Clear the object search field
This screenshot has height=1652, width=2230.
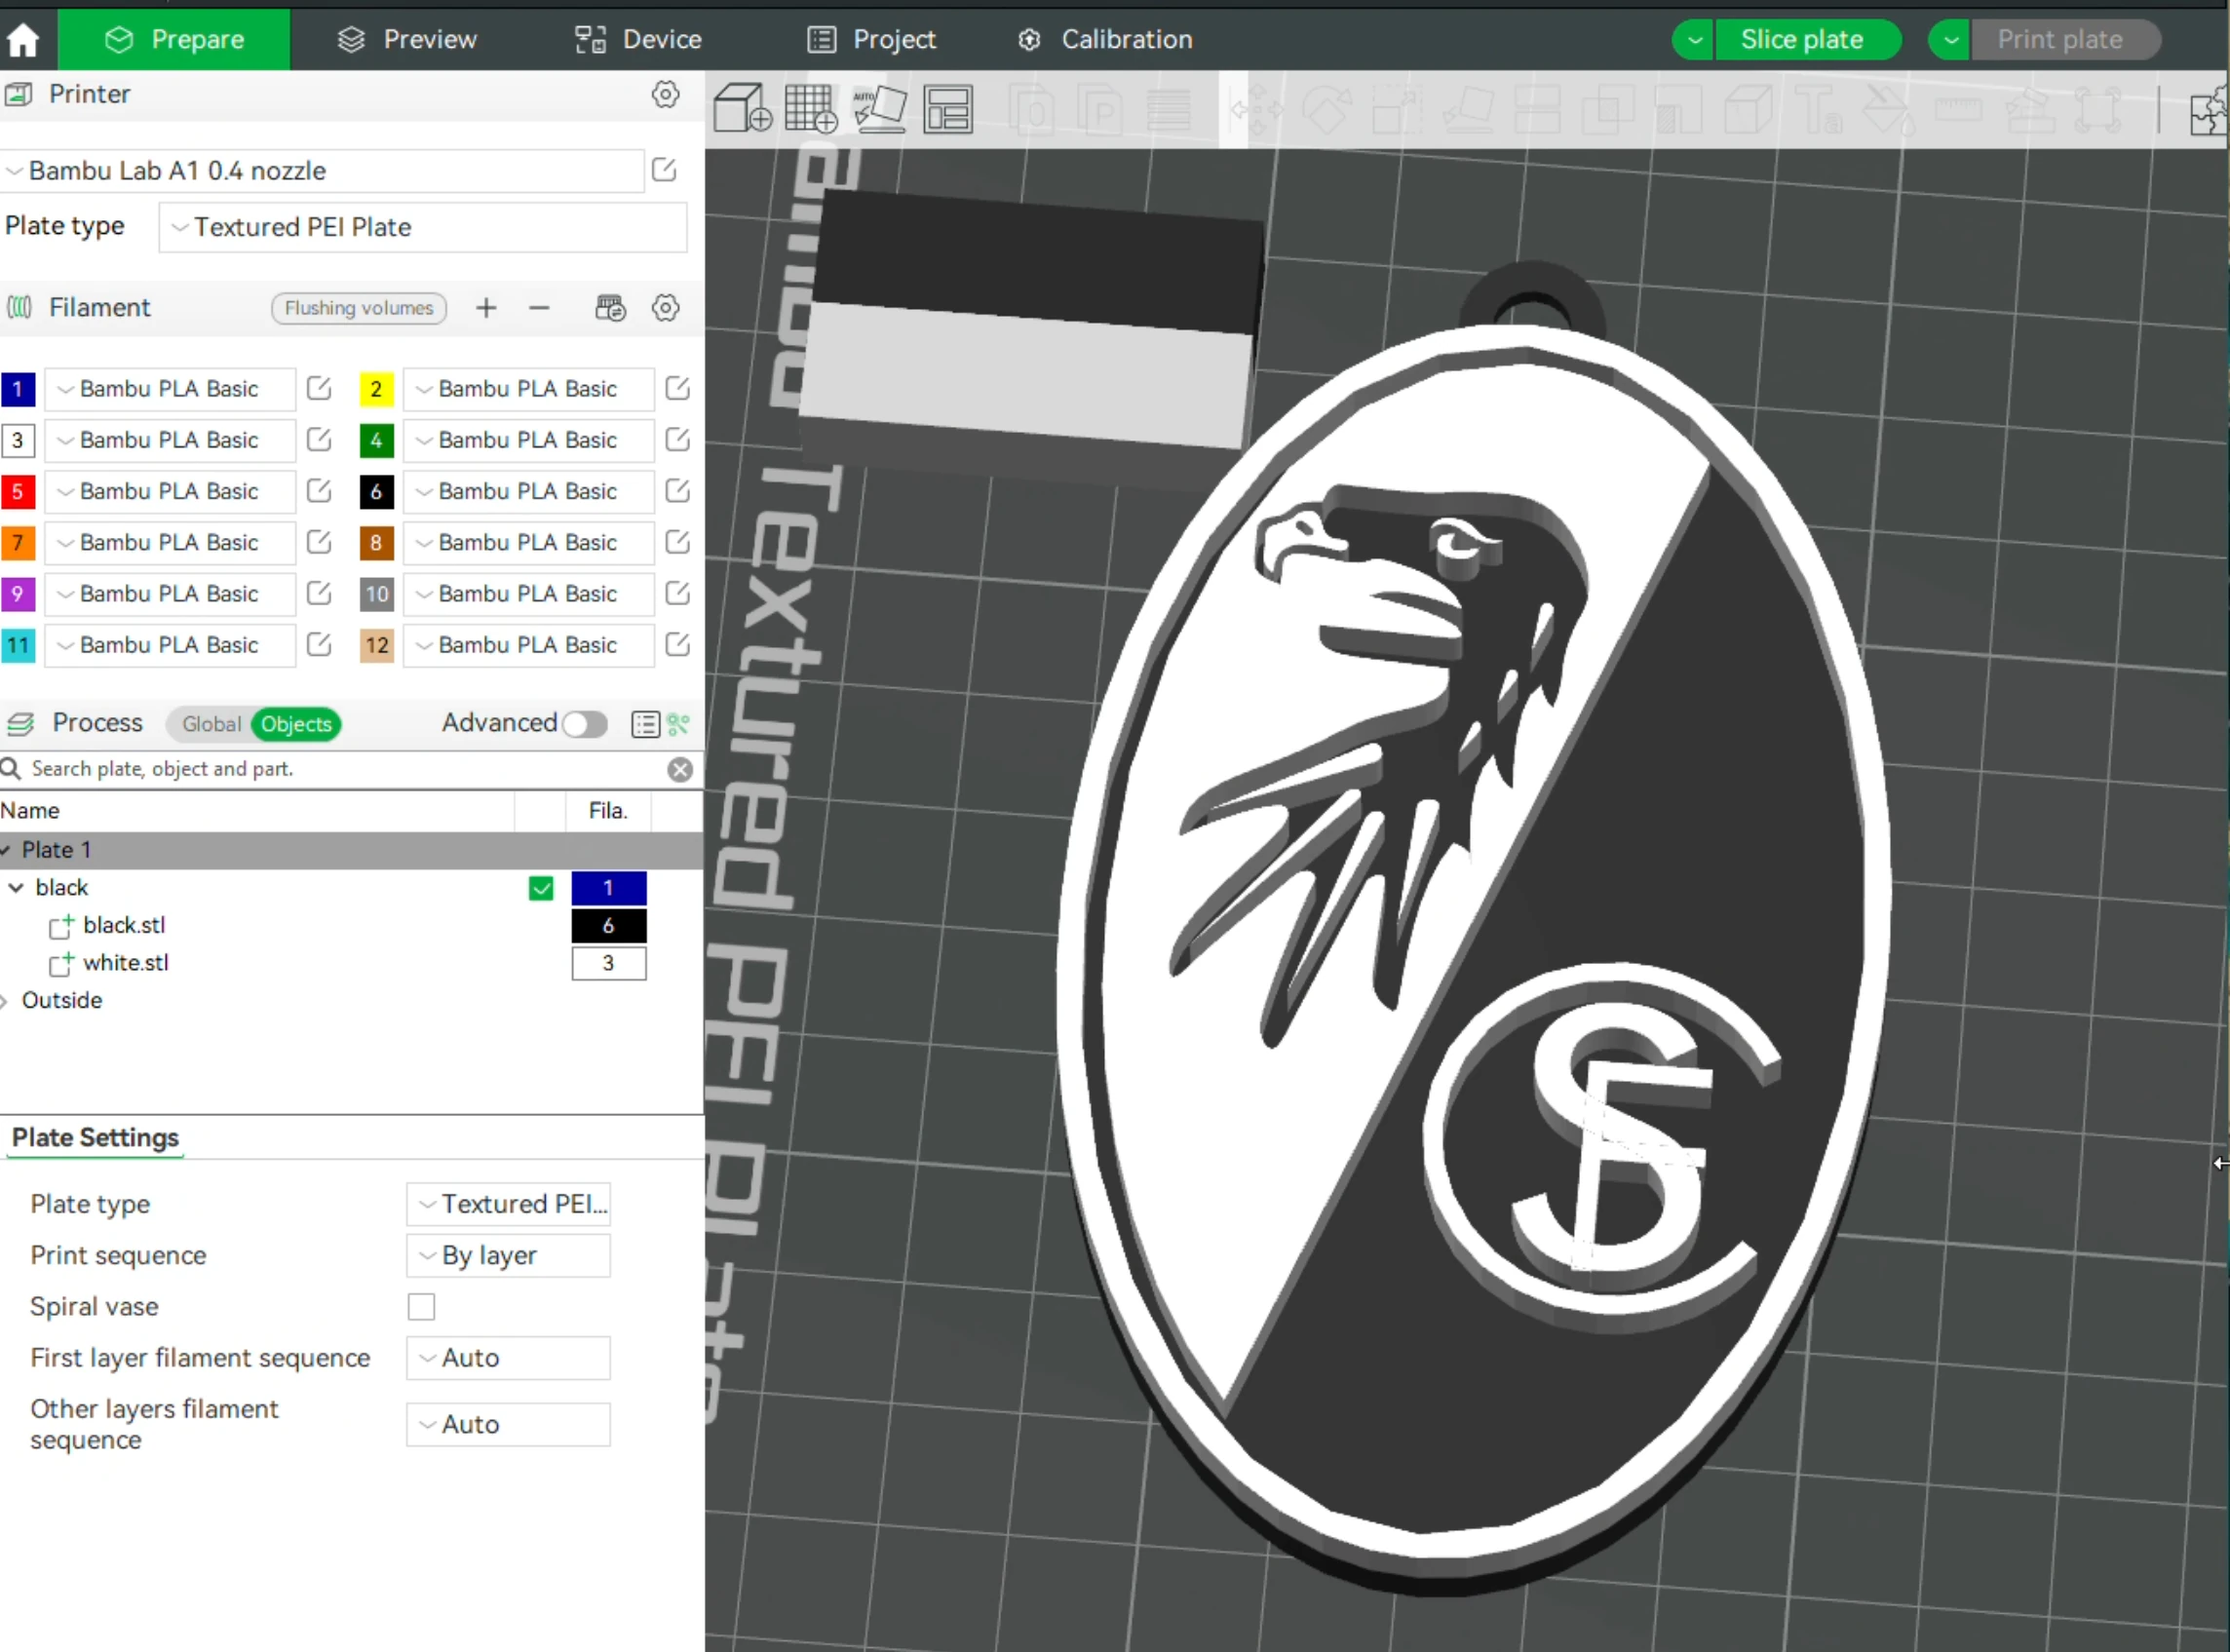(680, 769)
